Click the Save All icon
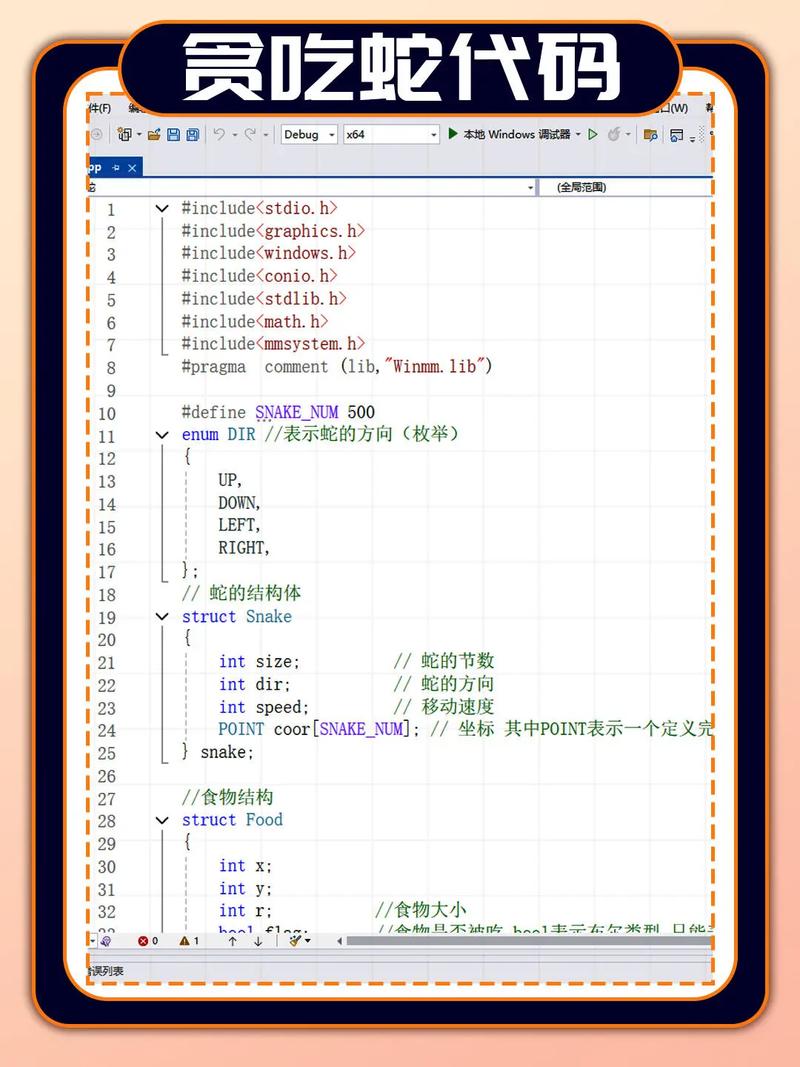800x1067 pixels. [x=192, y=133]
